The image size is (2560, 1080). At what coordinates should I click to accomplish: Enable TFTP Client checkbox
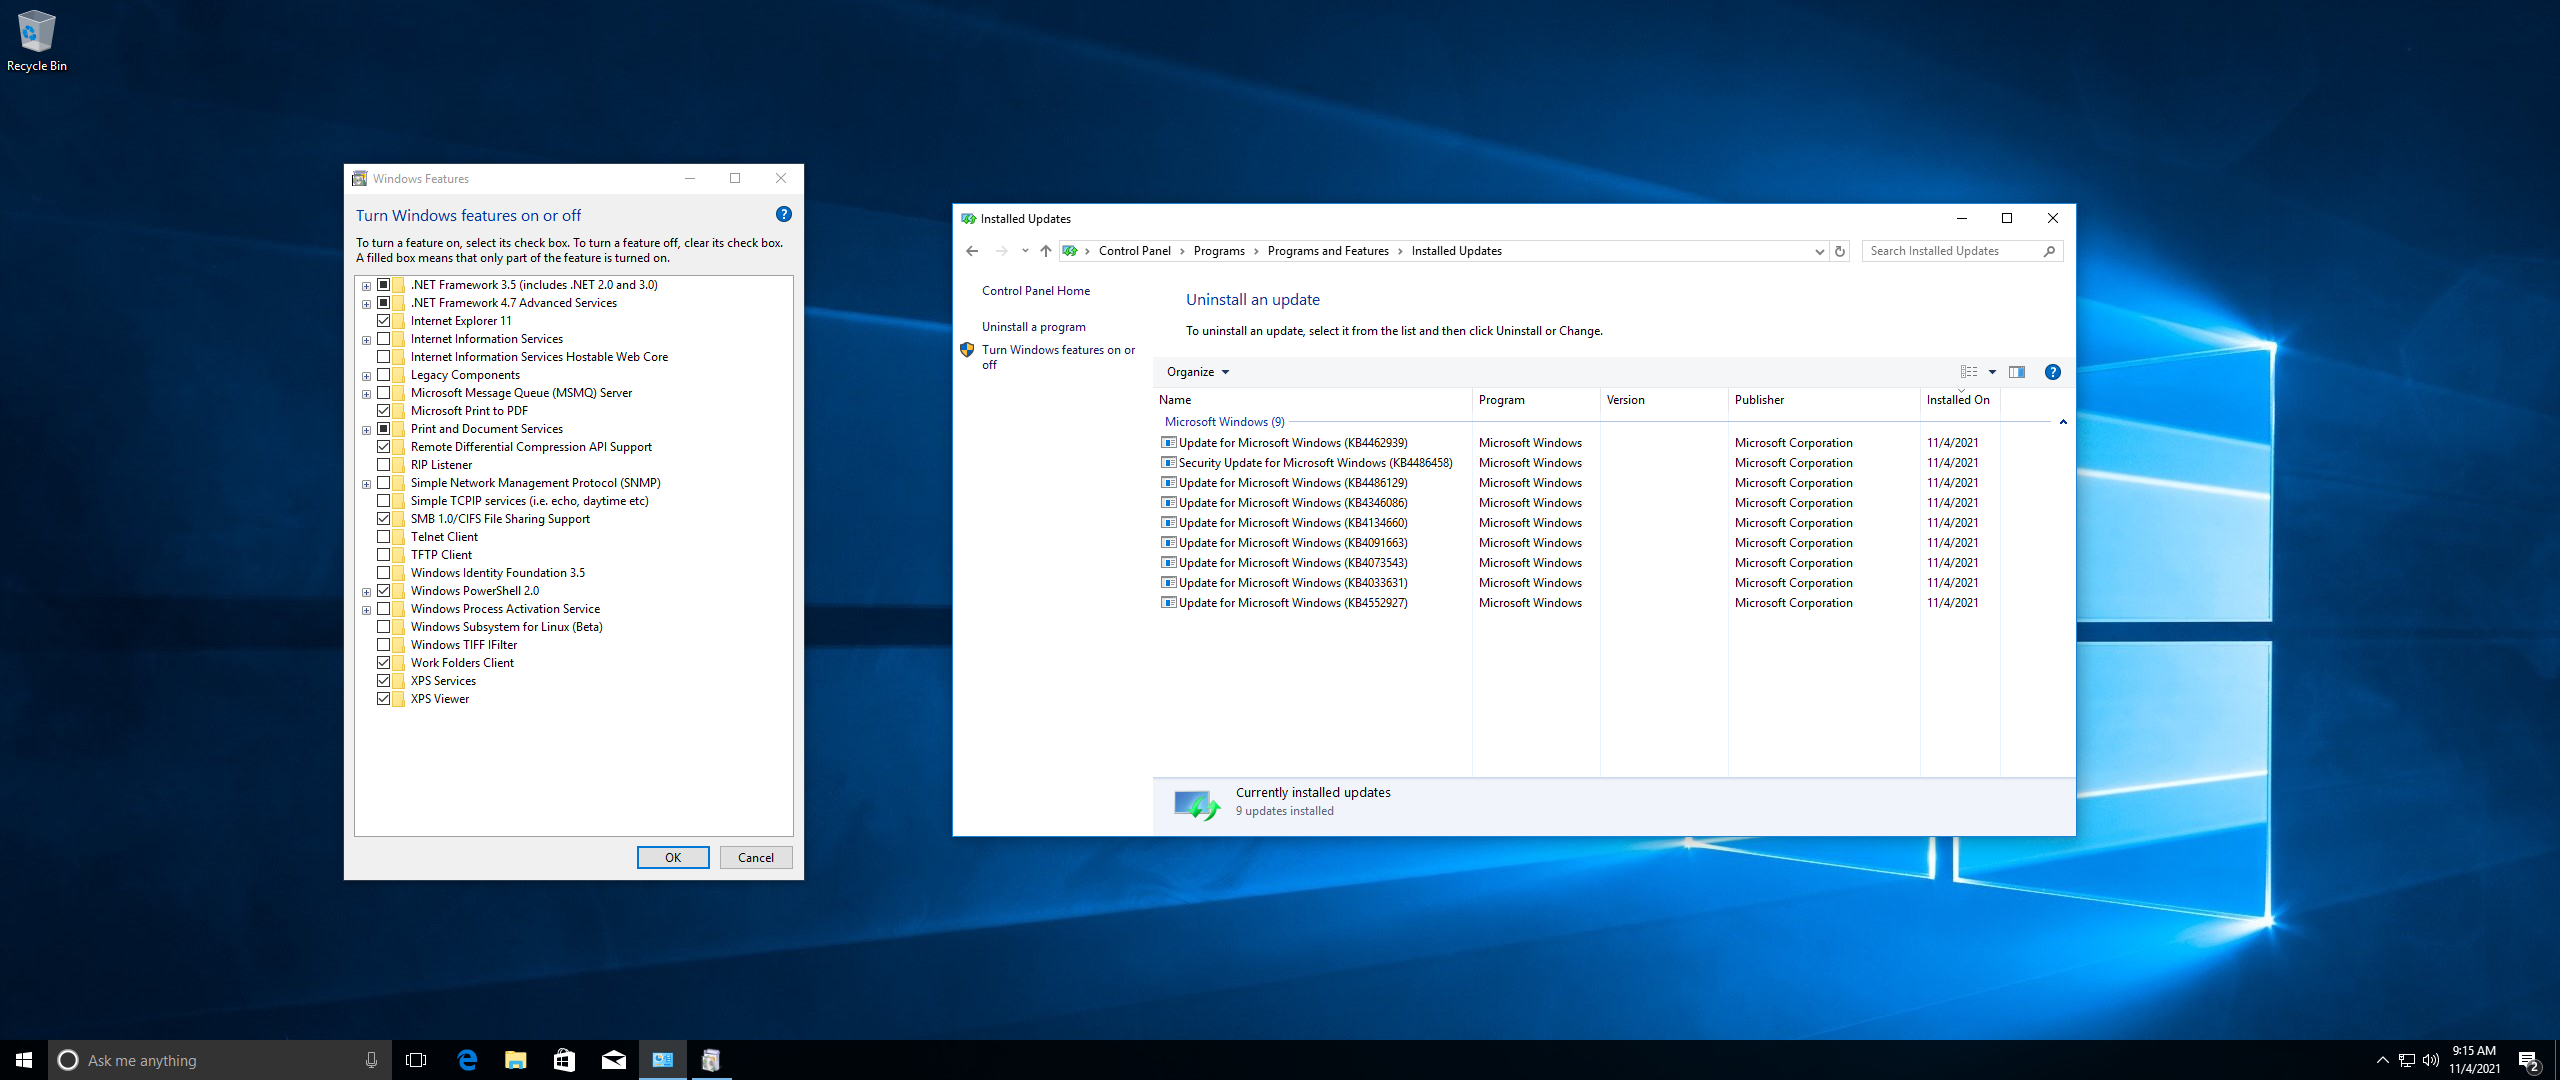pos(383,555)
